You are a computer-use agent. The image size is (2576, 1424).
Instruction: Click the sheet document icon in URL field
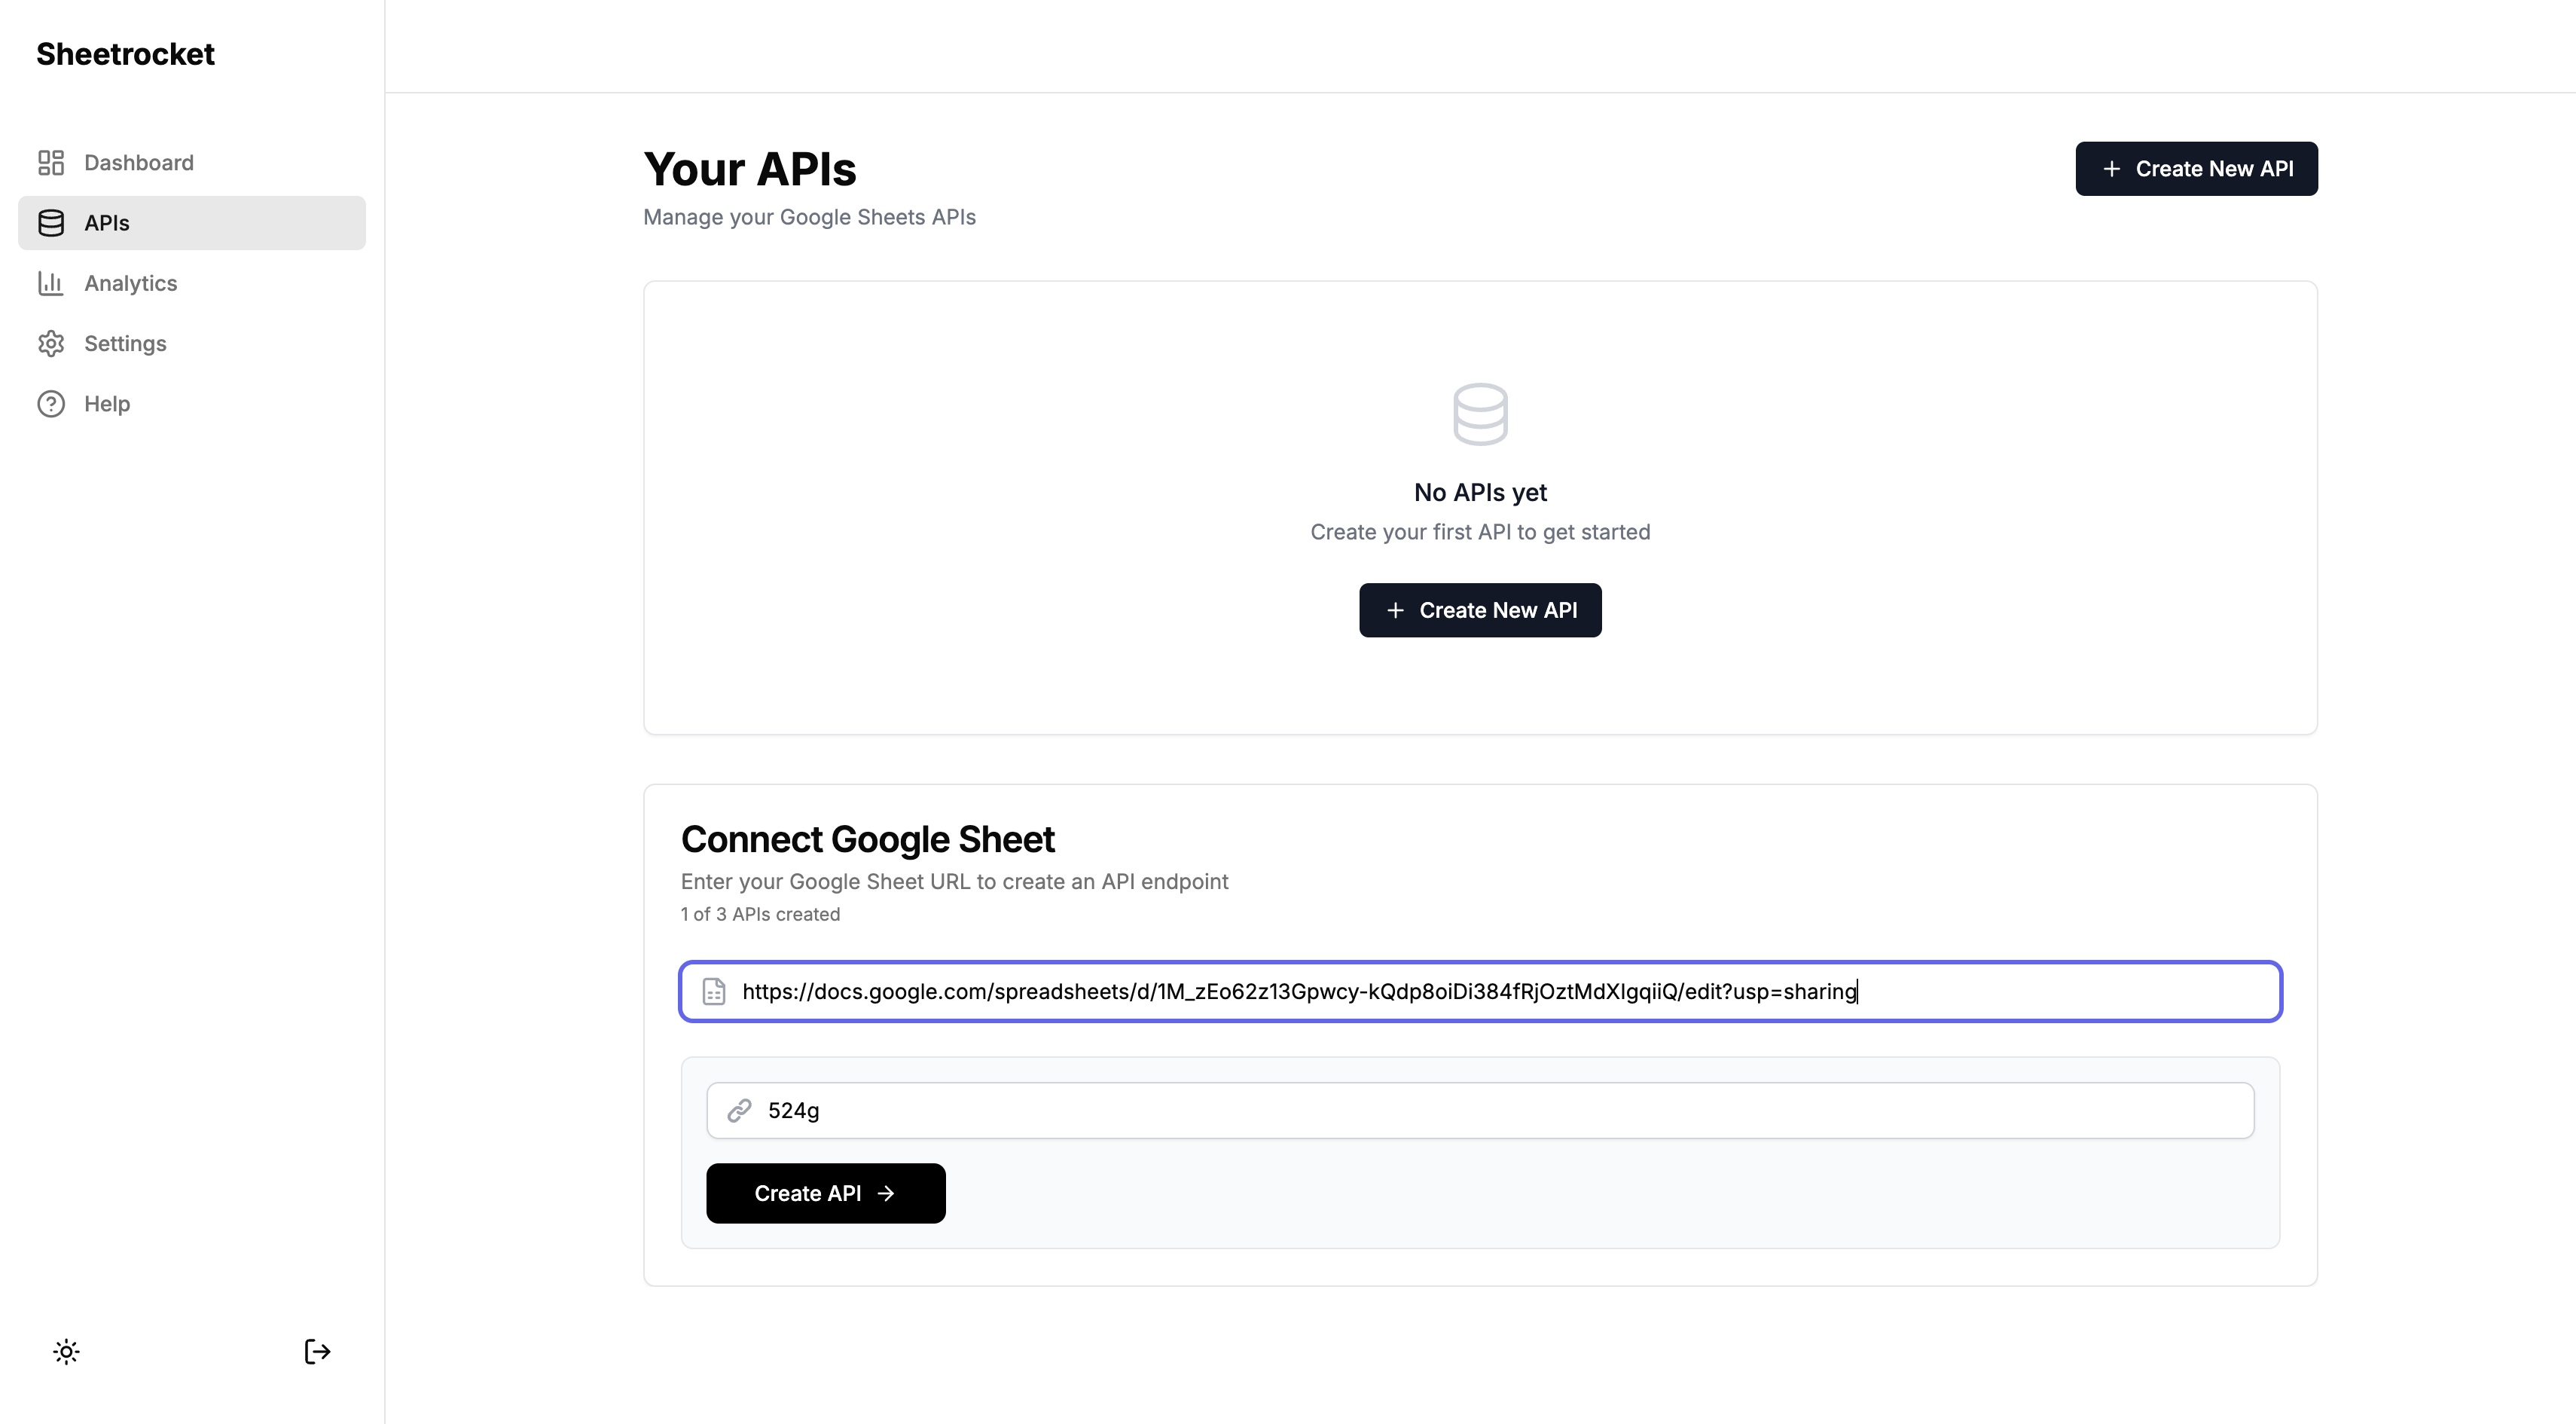[714, 992]
